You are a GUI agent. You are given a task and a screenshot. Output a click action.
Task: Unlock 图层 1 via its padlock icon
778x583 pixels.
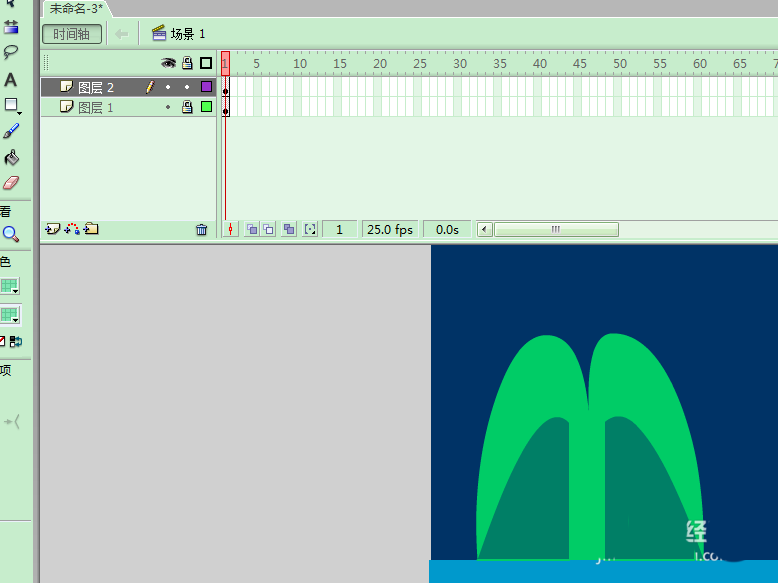[x=187, y=106]
